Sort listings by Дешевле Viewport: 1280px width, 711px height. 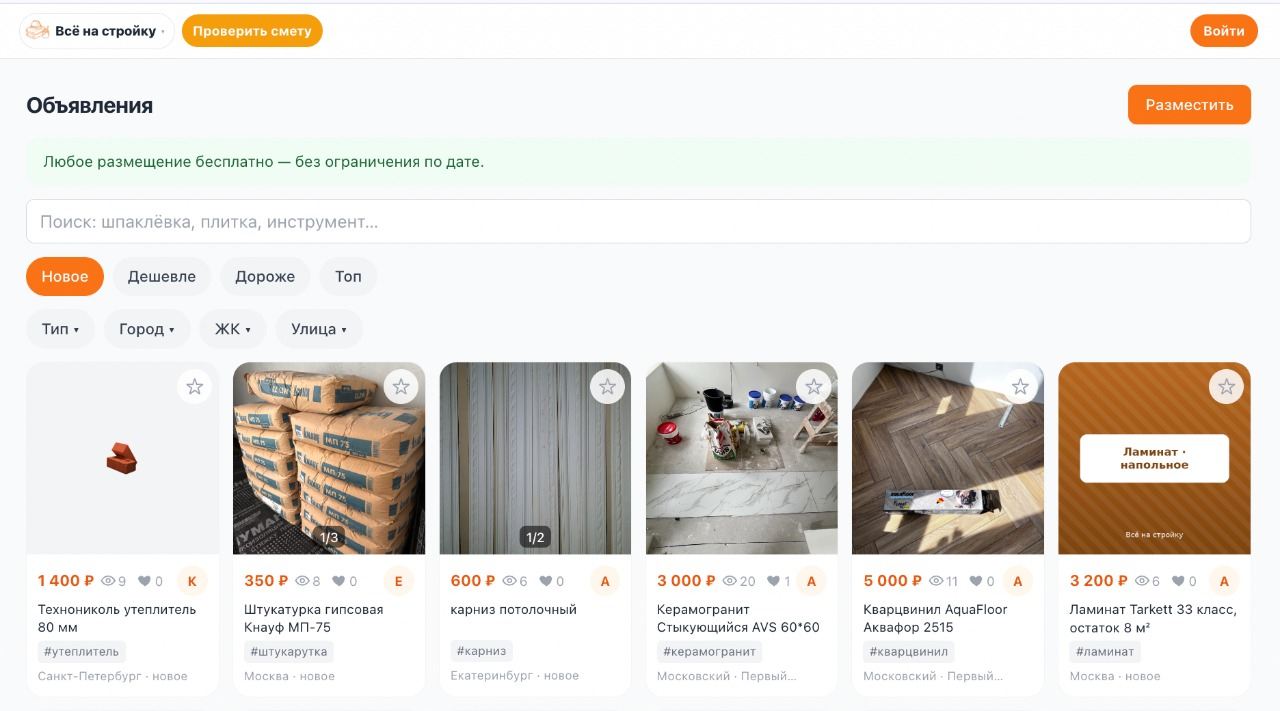coord(162,277)
